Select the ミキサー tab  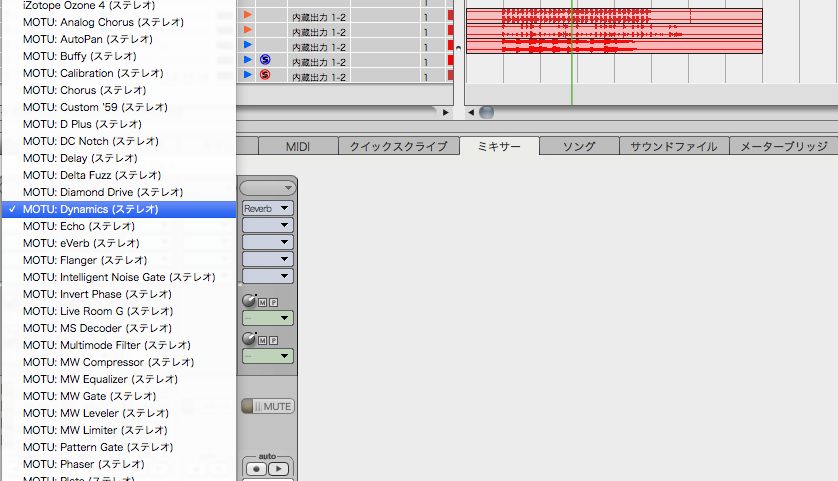pyautogui.click(x=499, y=146)
